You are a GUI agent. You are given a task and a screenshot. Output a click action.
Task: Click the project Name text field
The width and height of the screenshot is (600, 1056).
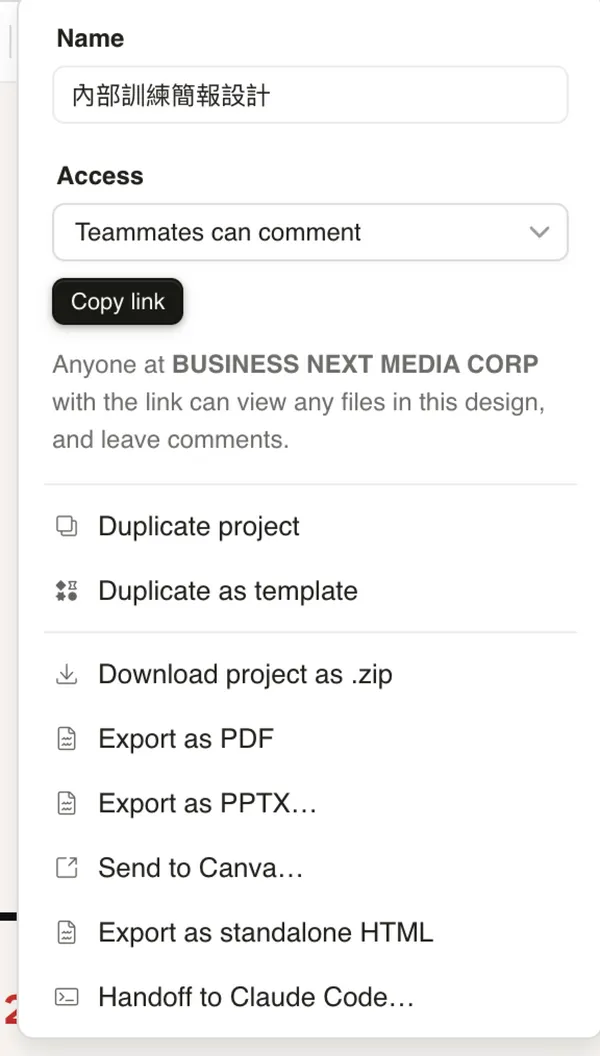(310, 95)
